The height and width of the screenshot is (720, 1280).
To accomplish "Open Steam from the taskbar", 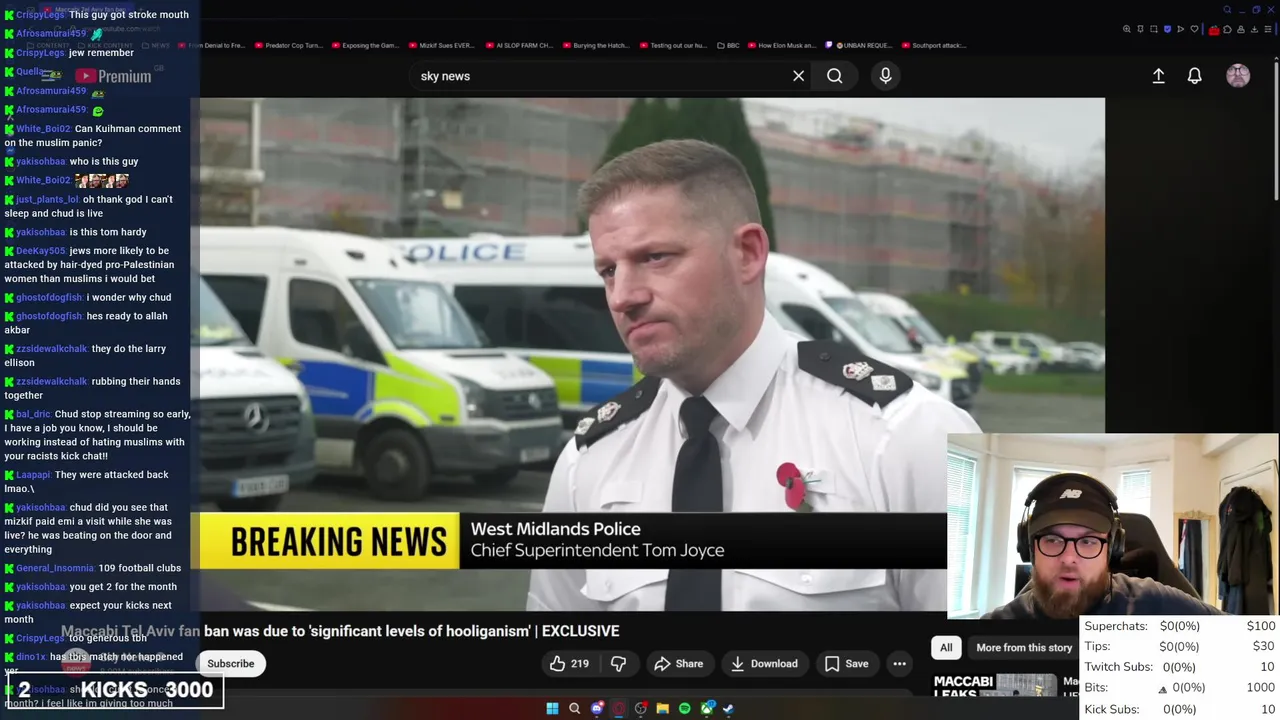I will point(728,708).
